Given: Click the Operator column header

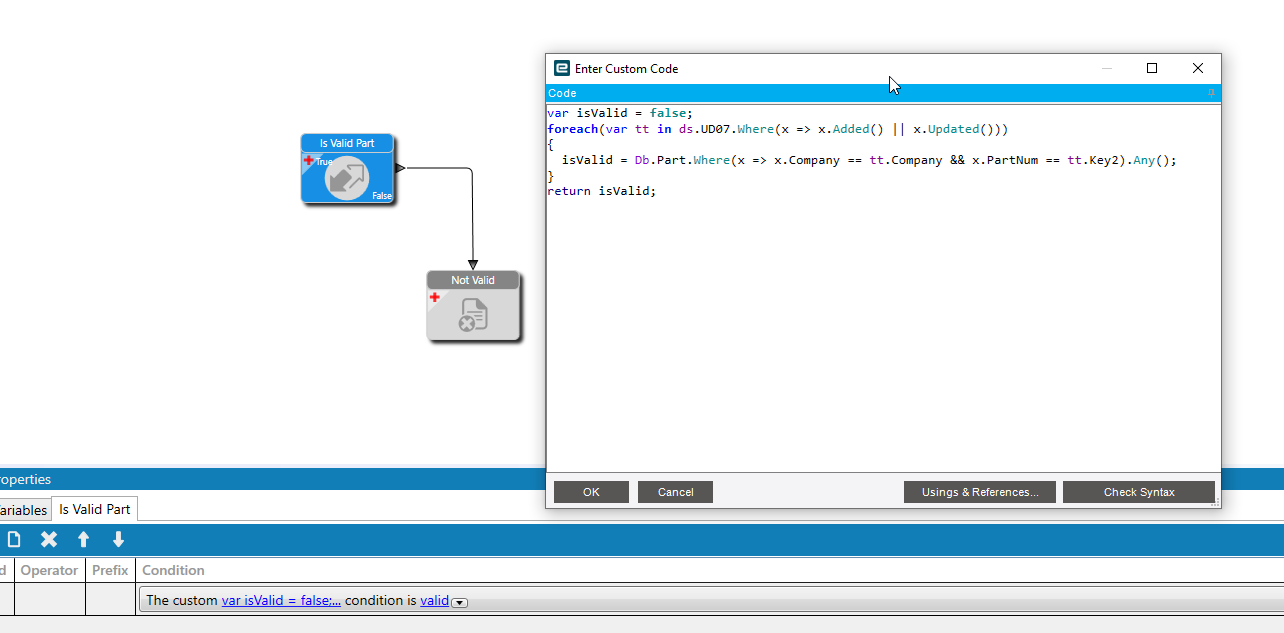Looking at the screenshot, I should pos(49,570).
